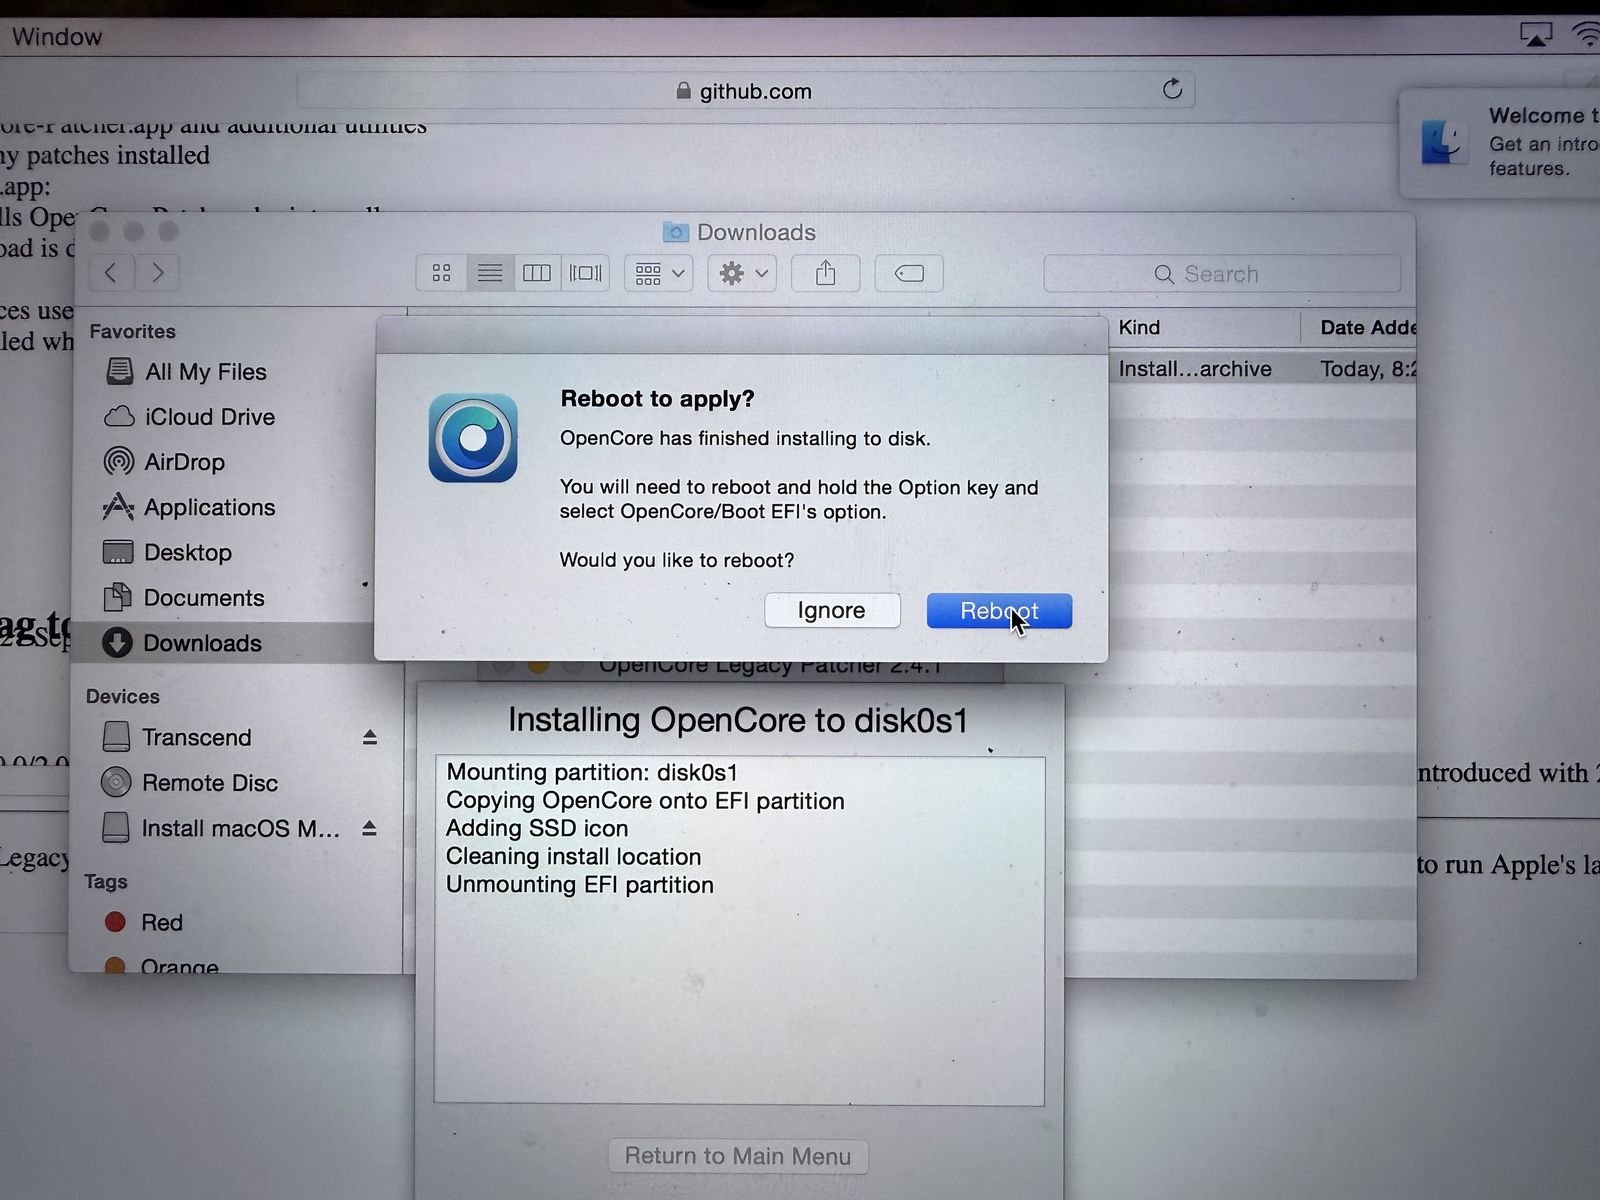Select Remote Disc in sidebar
The height and width of the screenshot is (1200, 1600).
click(x=190, y=782)
